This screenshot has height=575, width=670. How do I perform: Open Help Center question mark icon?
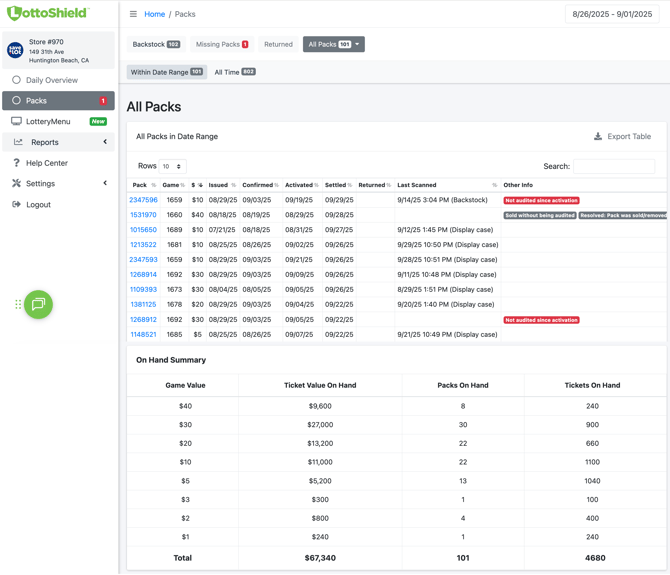pos(16,163)
